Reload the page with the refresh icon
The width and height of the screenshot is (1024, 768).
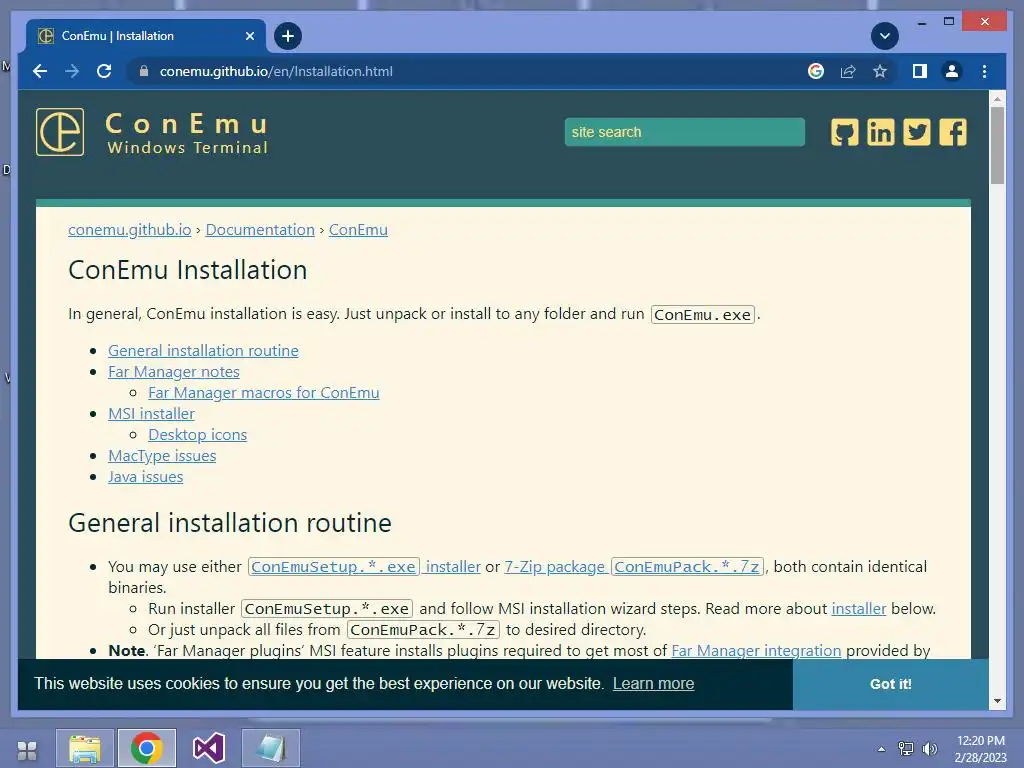point(104,71)
